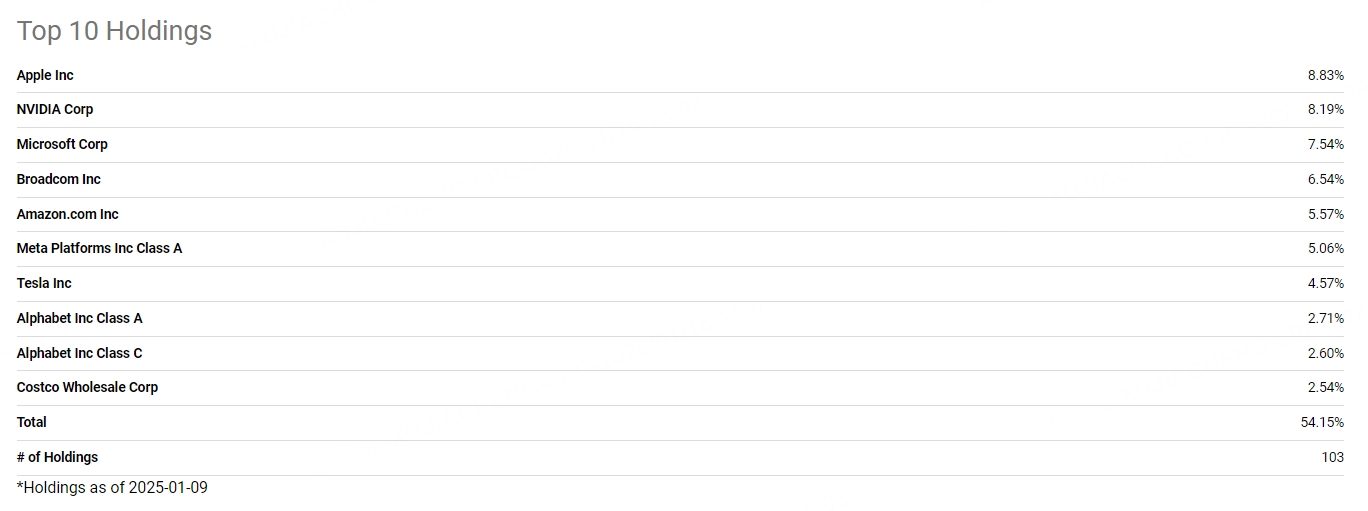Click Tesla's 4.57% weight value
1368x511 pixels.
point(1325,283)
